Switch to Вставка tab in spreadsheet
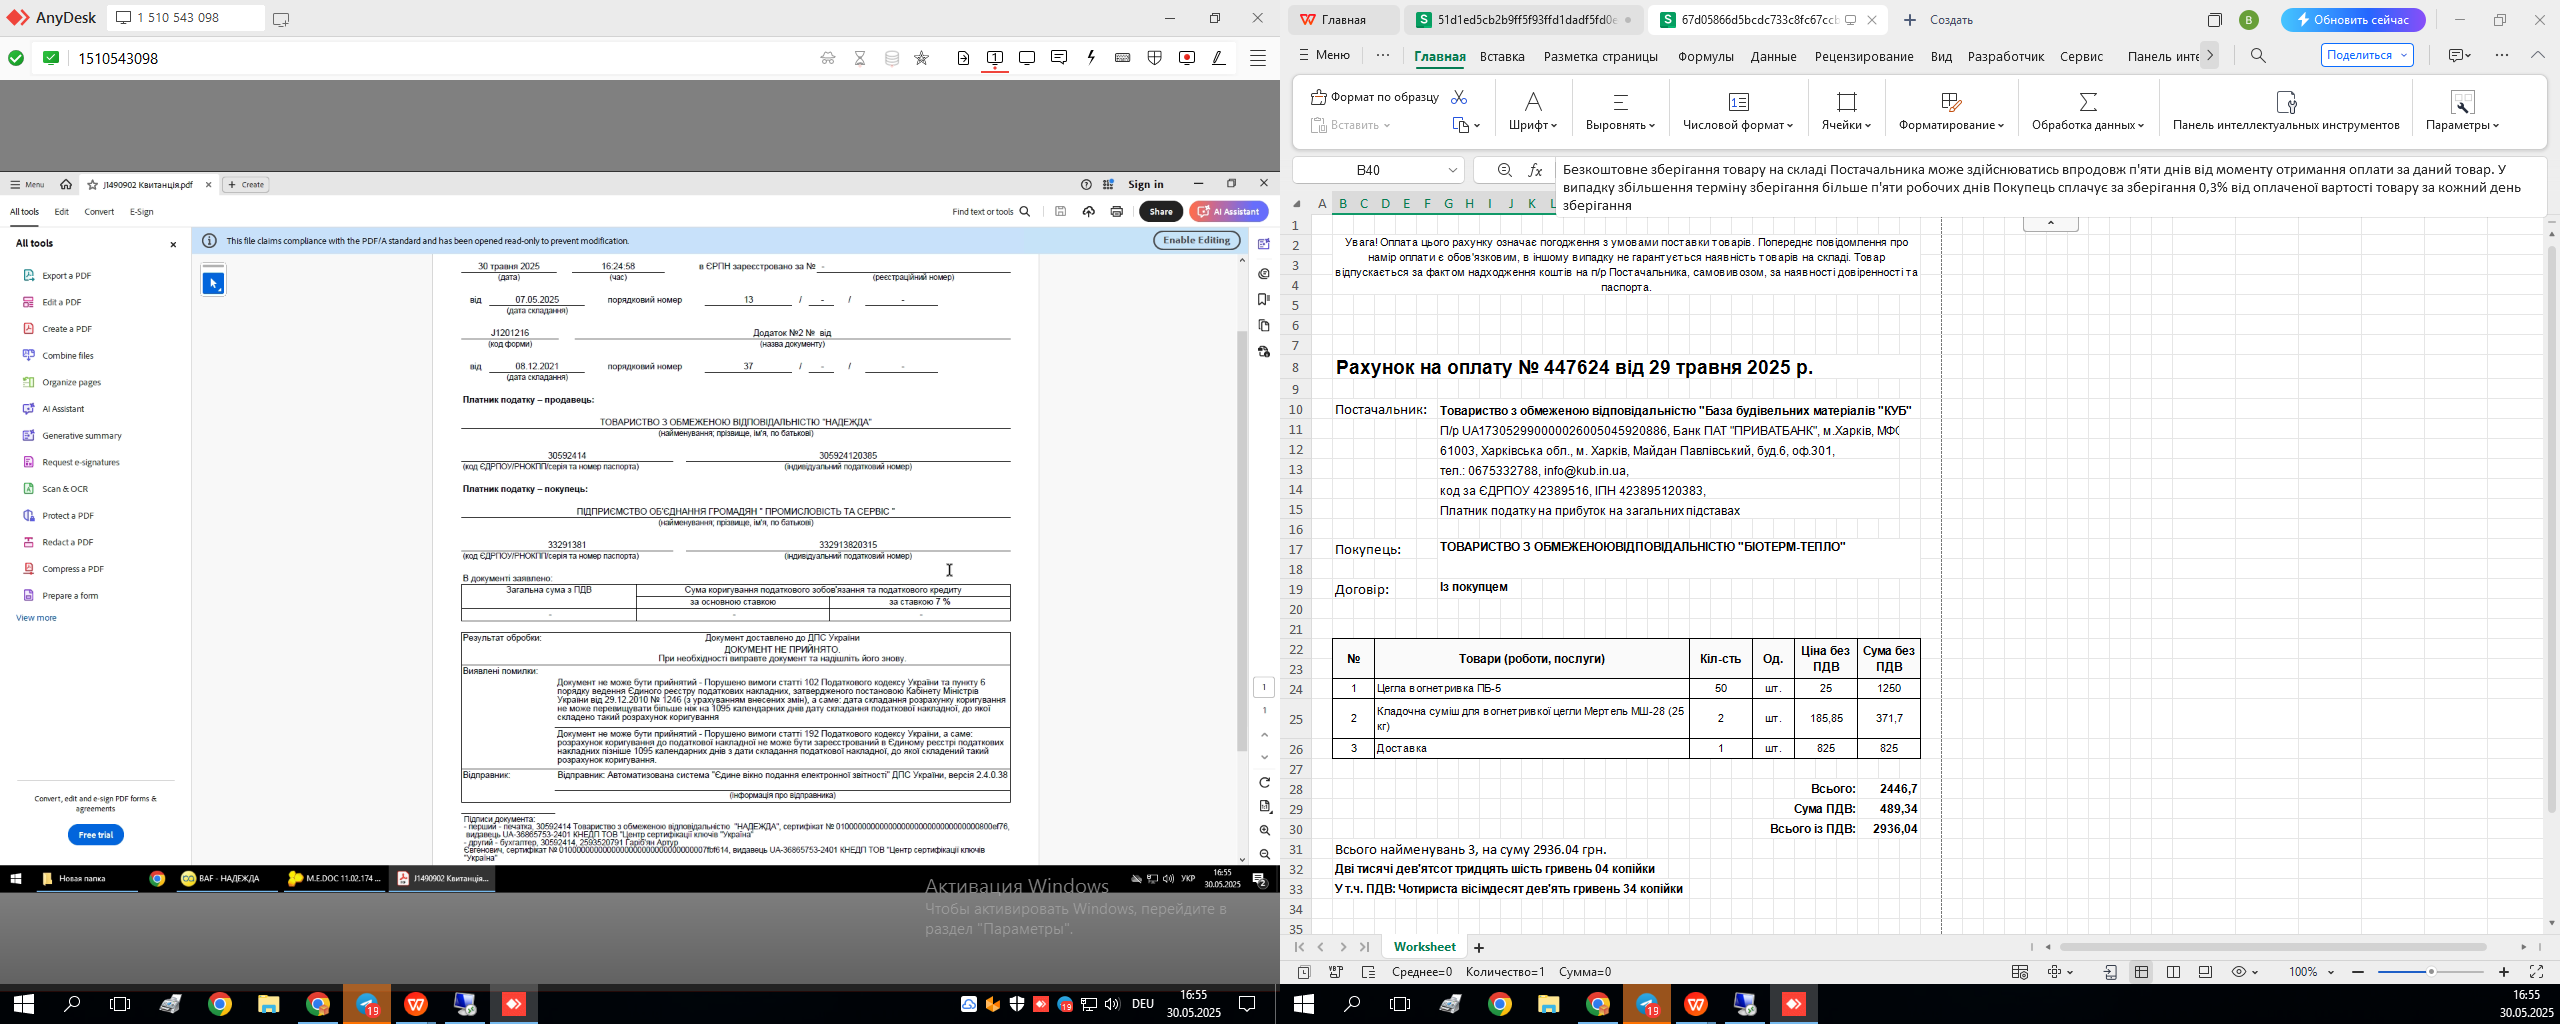The height and width of the screenshot is (1024, 2560). coord(1502,56)
